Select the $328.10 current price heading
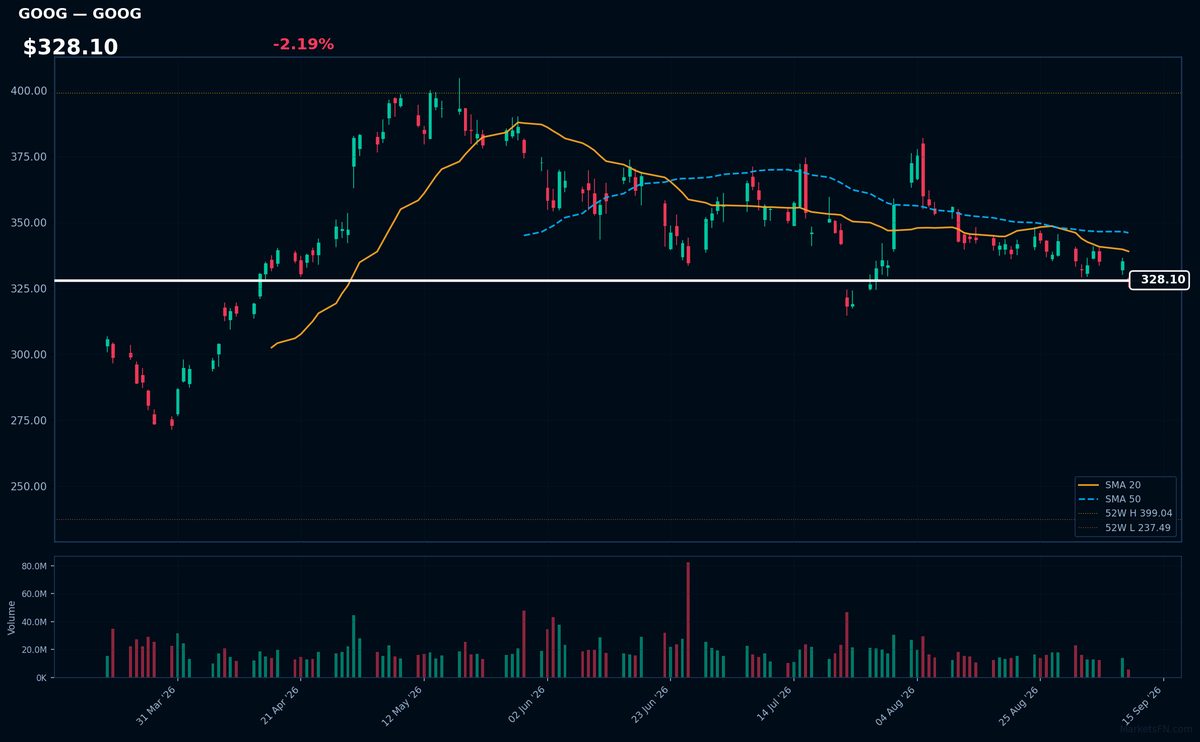This screenshot has height=742, width=1200. click(x=70, y=47)
